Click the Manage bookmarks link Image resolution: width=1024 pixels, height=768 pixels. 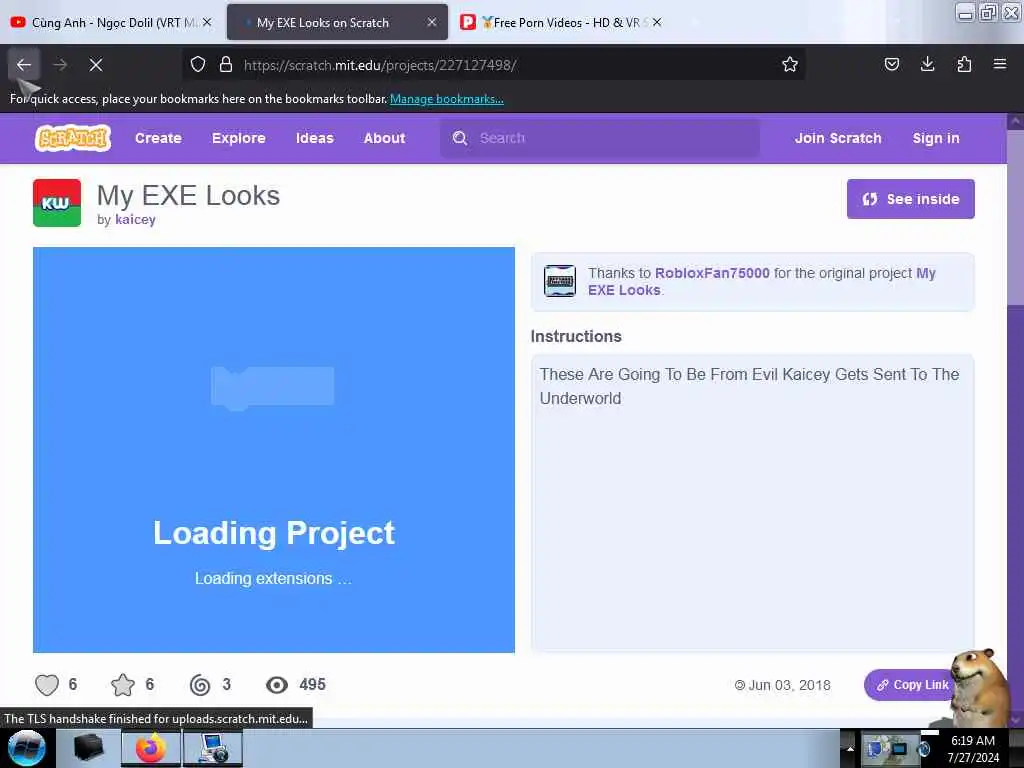[447, 99]
